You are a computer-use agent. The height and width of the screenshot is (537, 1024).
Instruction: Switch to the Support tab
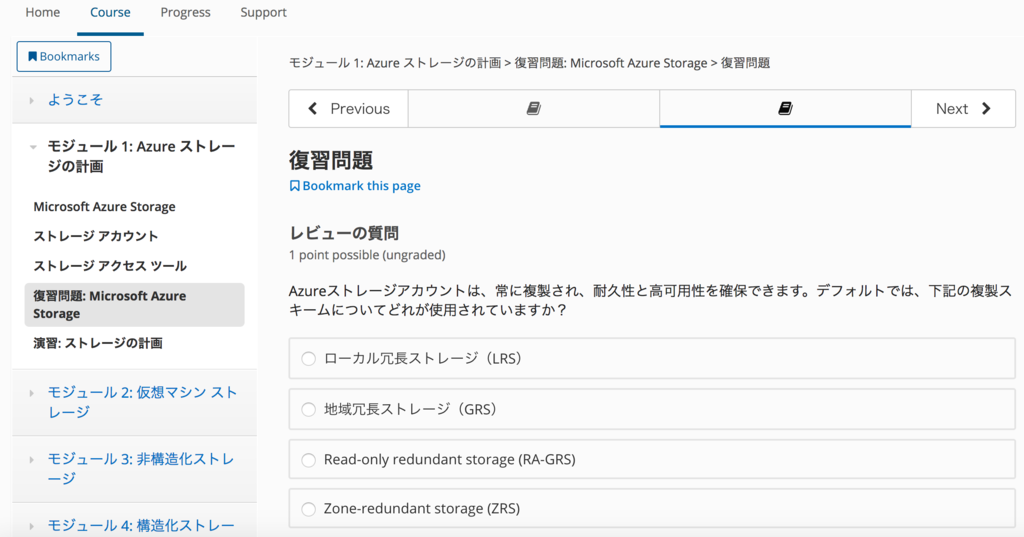[263, 13]
